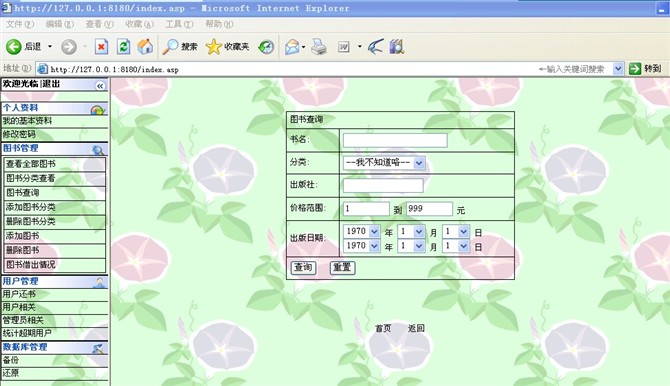This screenshot has width=670, height=386.
Task: Click the 查询 search button
Action: [303, 268]
